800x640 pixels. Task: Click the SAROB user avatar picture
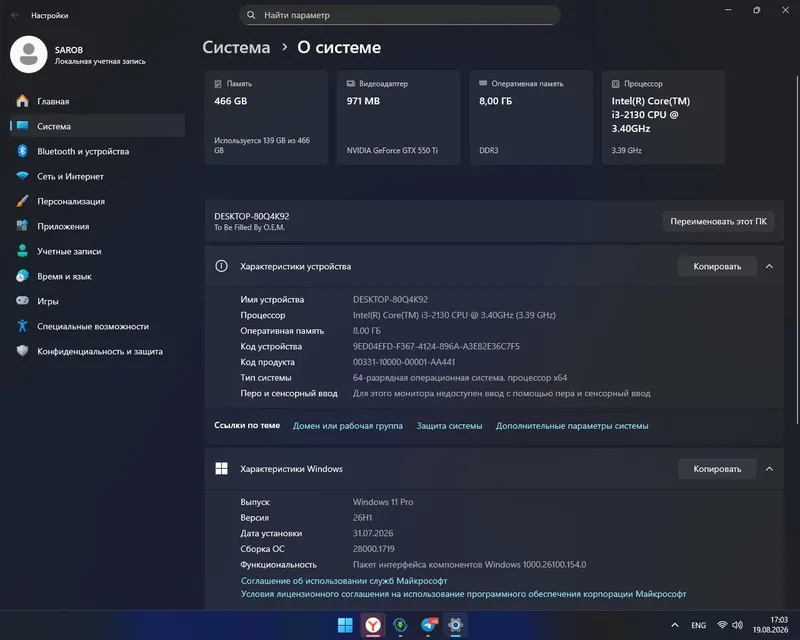(29, 54)
